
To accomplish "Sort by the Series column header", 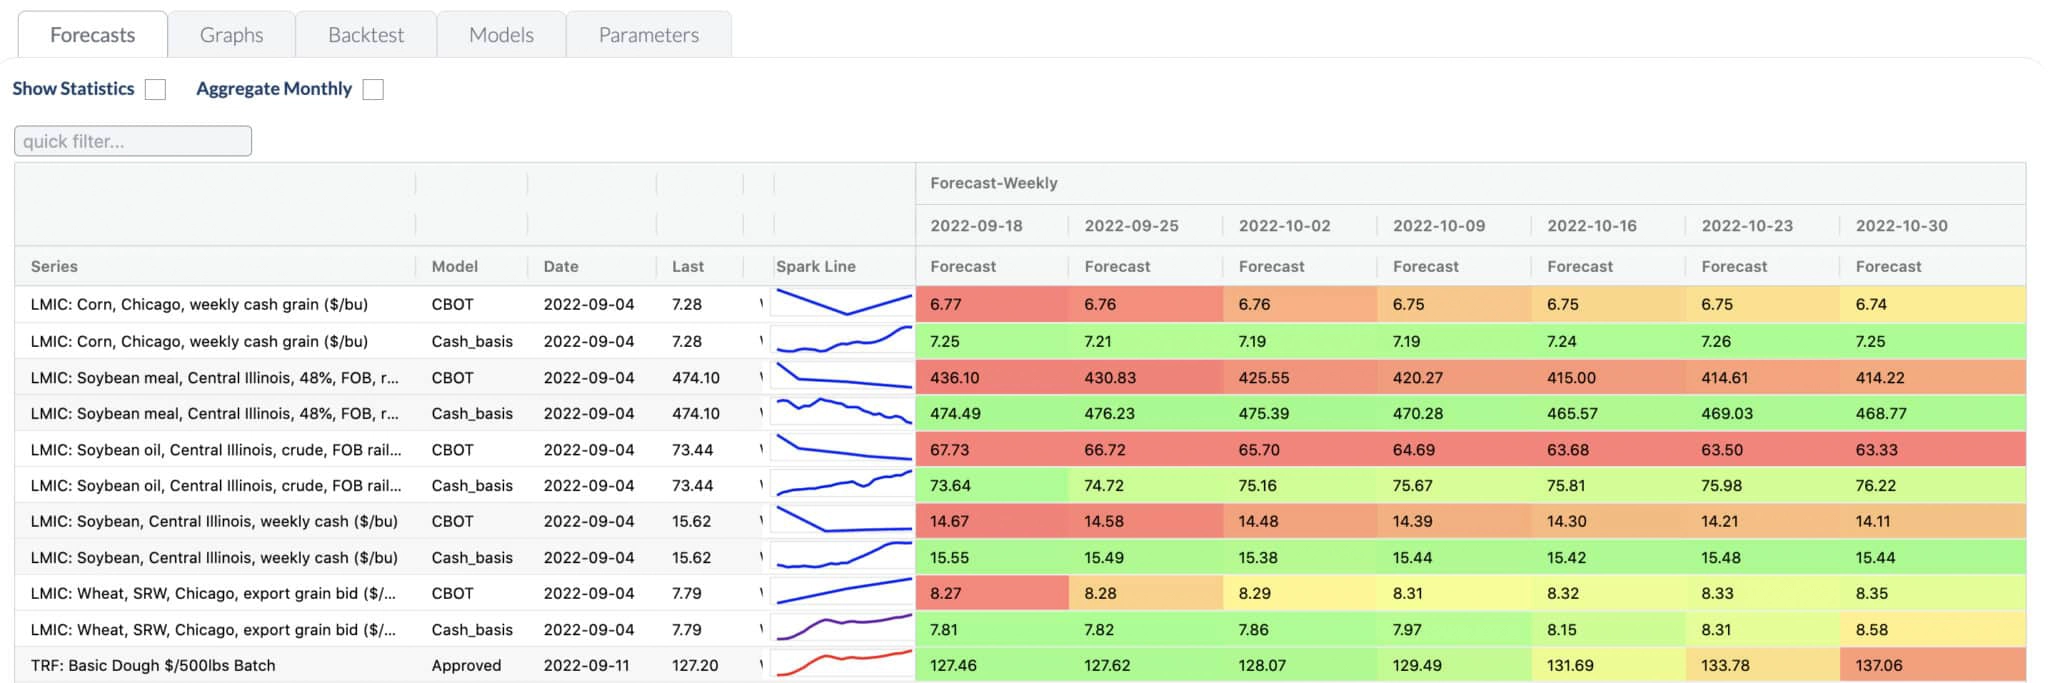I will click(x=54, y=266).
